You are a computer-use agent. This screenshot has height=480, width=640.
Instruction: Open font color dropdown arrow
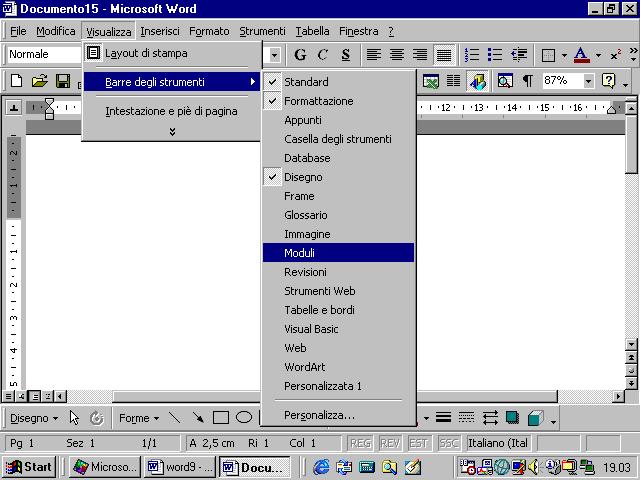(598, 55)
